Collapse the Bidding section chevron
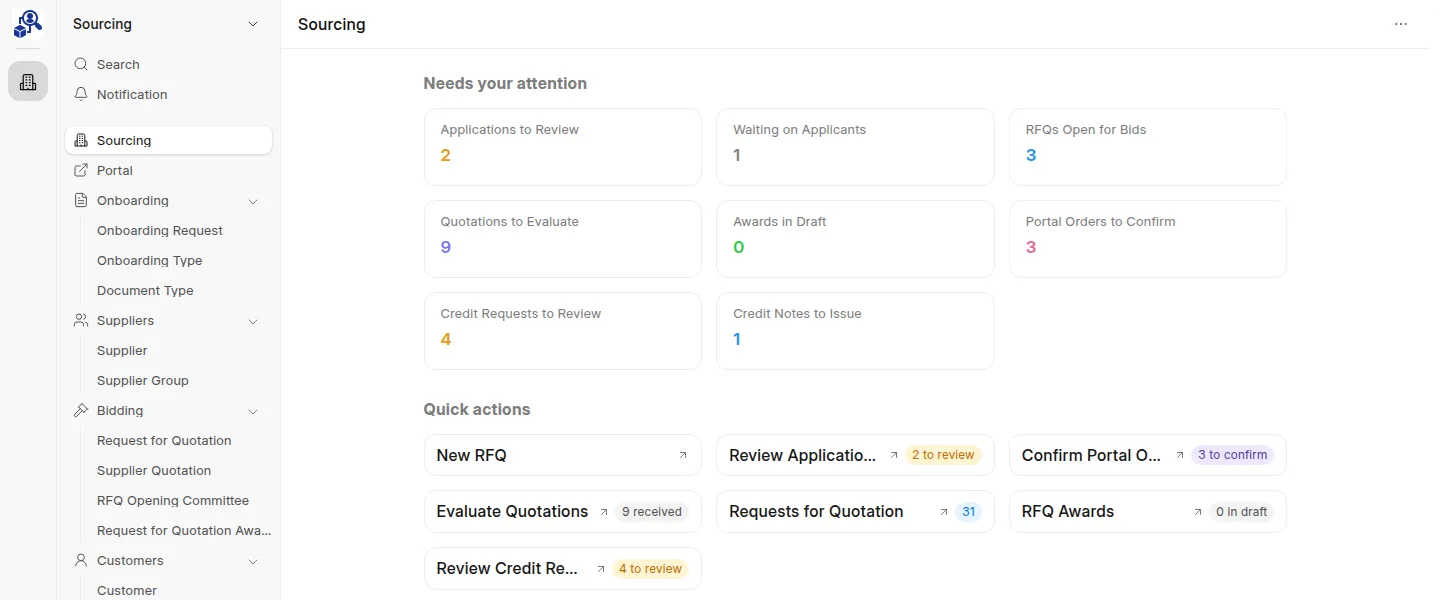This screenshot has width=1440, height=600. point(253,411)
